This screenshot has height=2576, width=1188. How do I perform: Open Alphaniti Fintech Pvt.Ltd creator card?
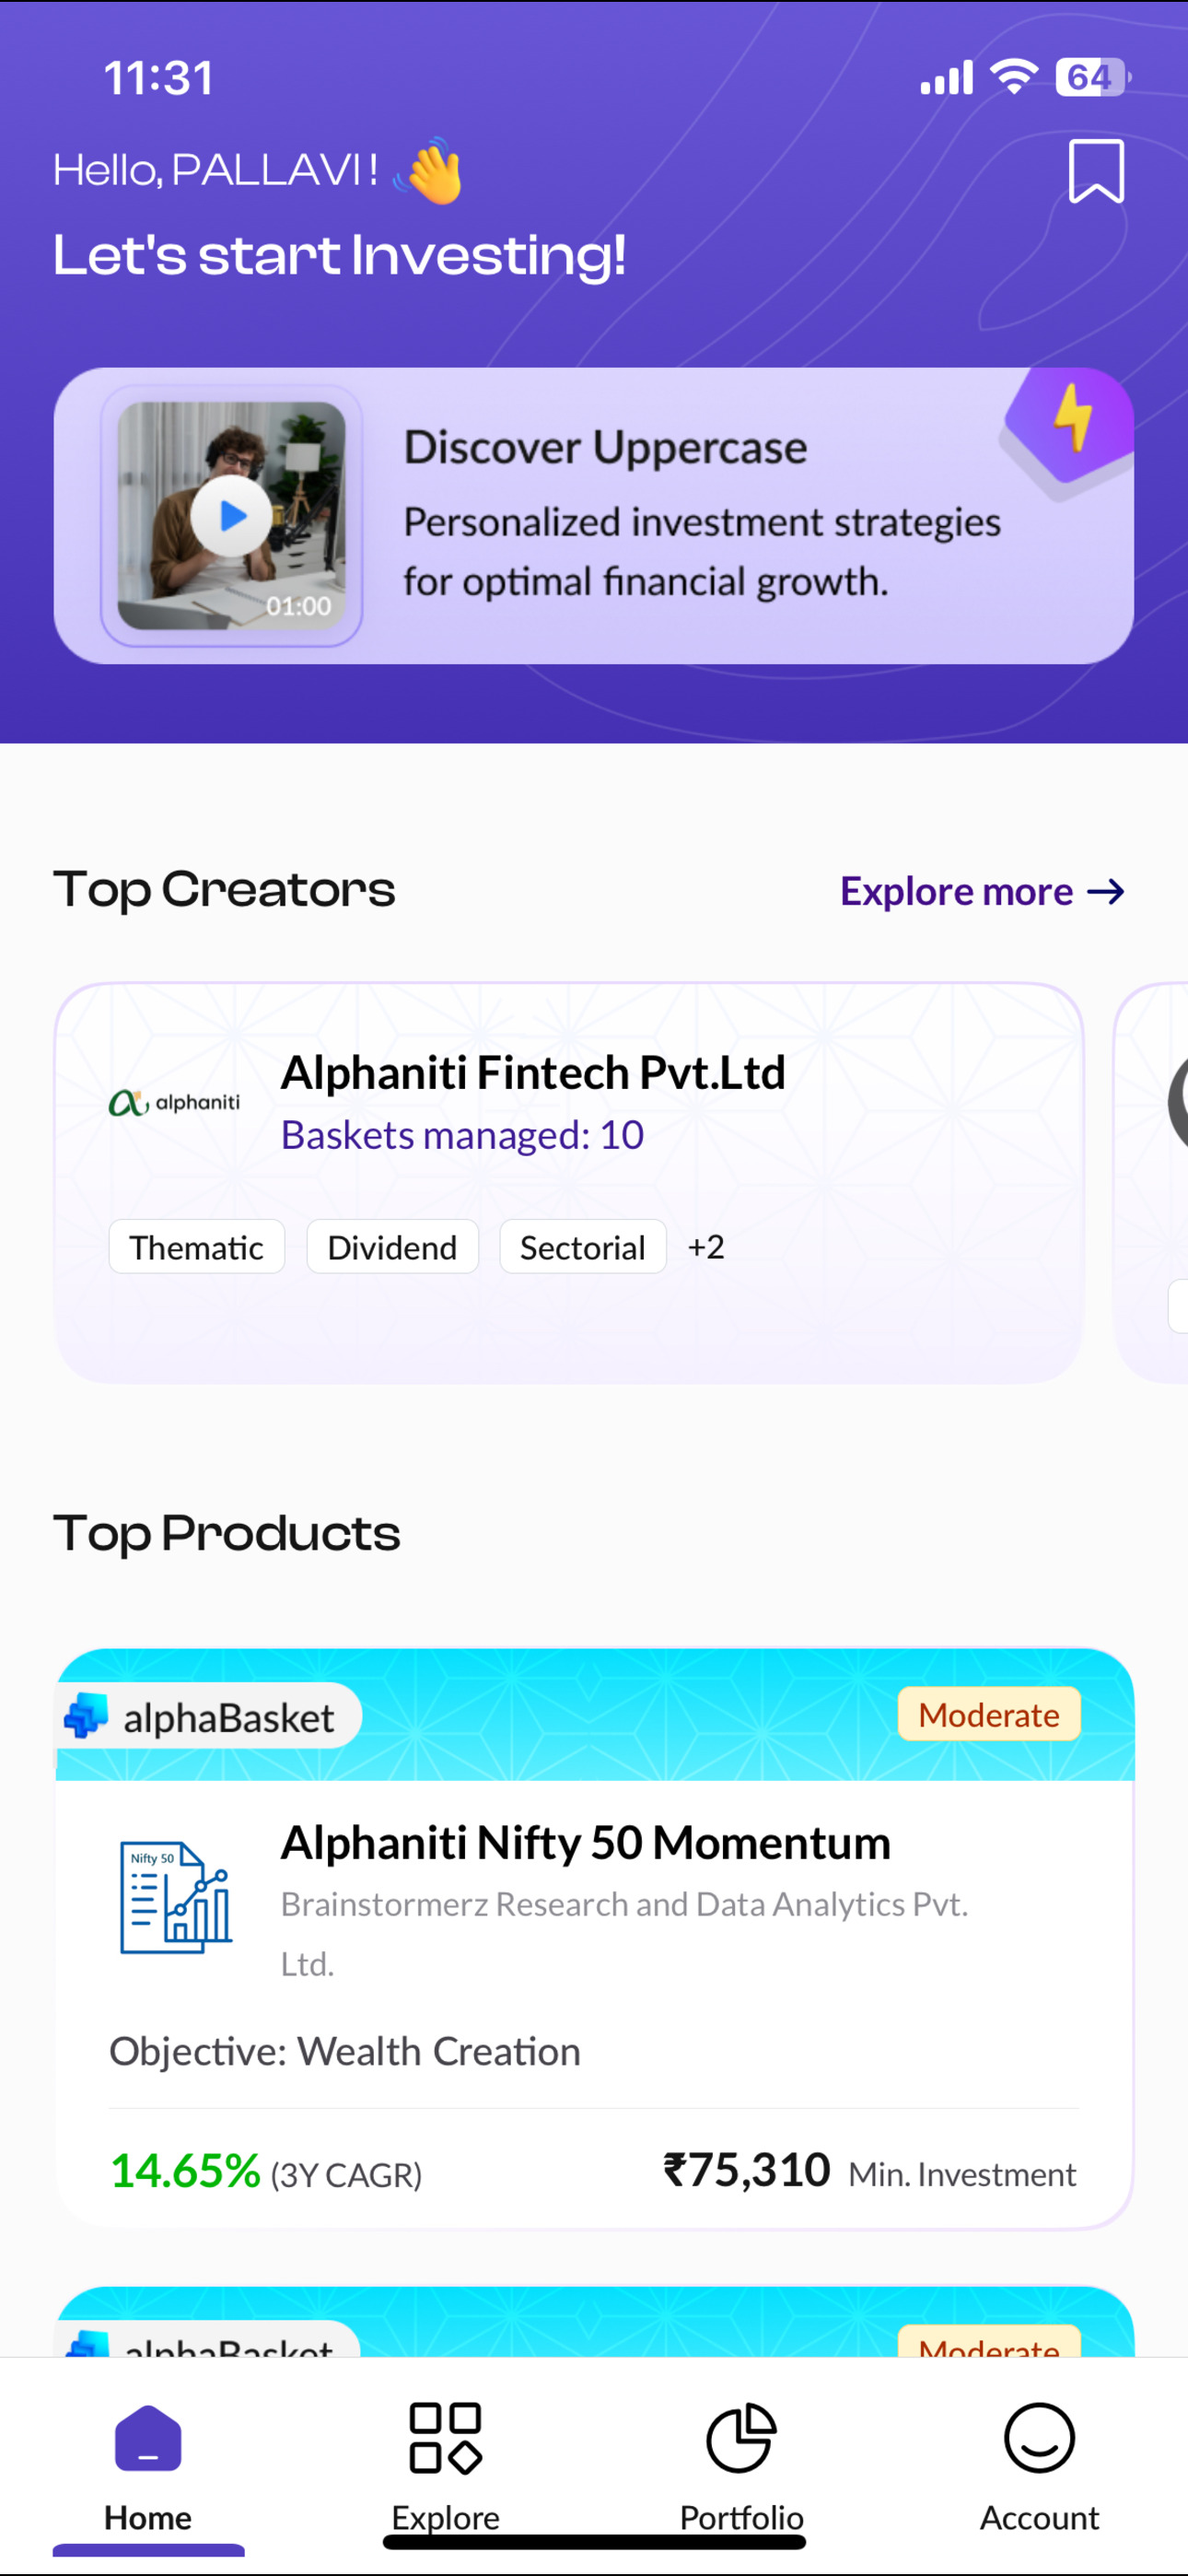[x=569, y=1183]
